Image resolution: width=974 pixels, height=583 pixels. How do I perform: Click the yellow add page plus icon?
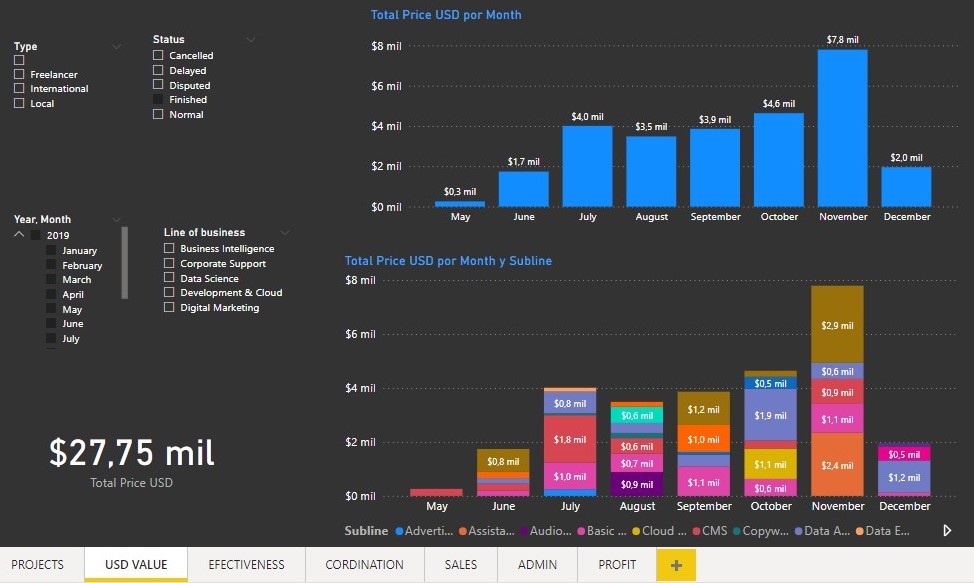pos(676,565)
